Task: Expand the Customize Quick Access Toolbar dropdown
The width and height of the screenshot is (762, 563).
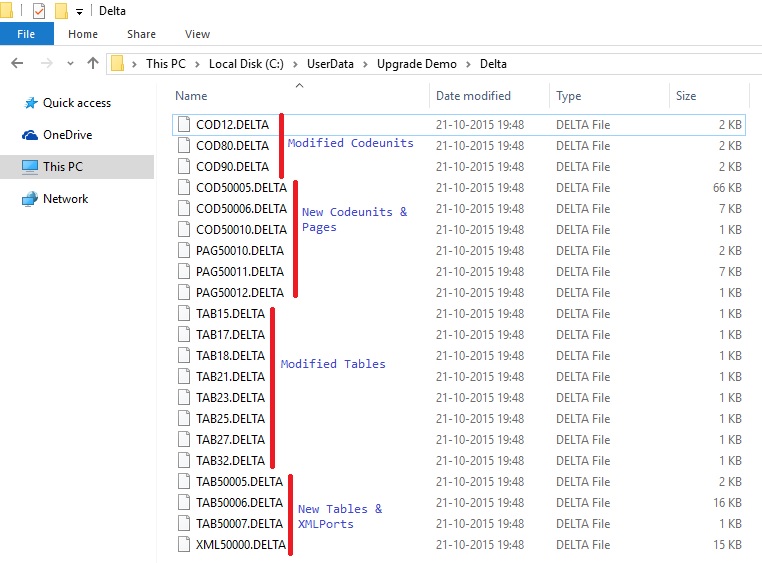Action: 79,11
